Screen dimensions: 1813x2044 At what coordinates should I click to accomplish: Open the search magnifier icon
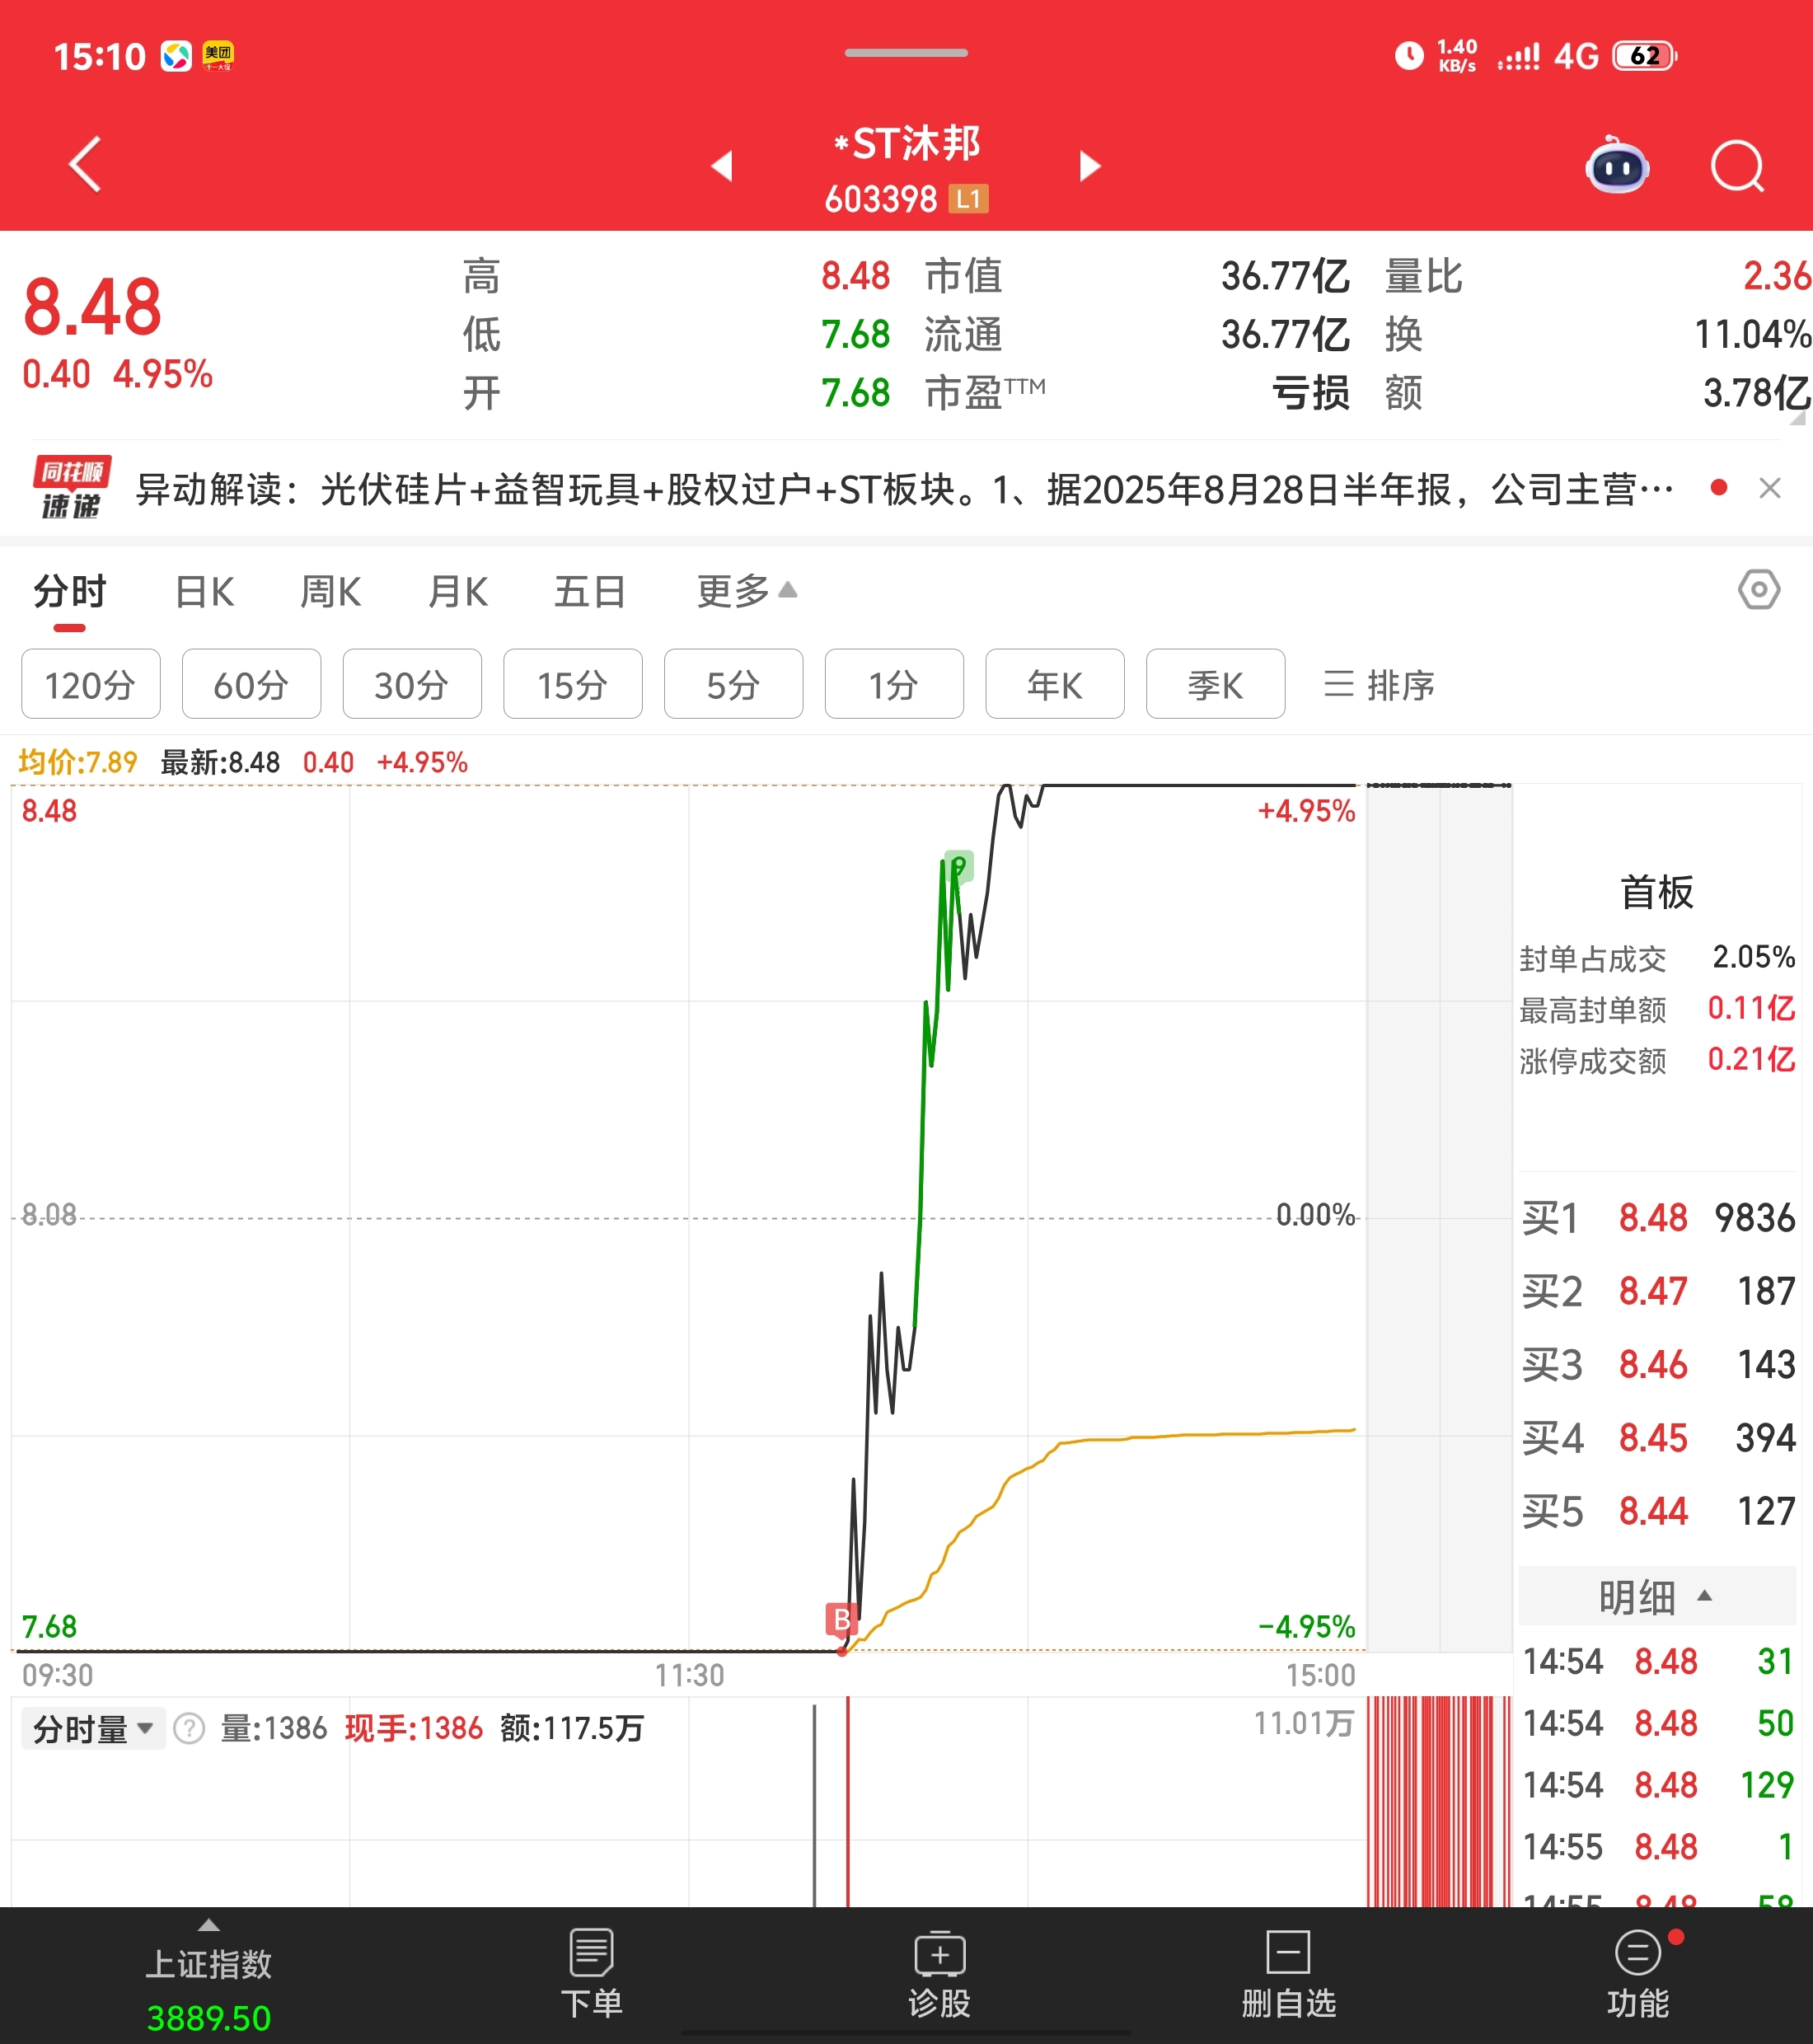click(x=1737, y=166)
